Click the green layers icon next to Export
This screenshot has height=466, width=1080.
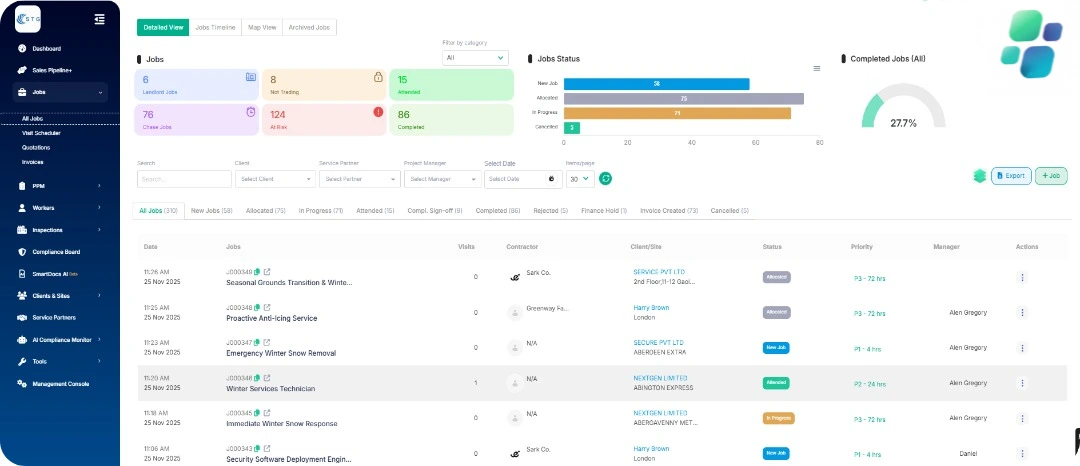979,176
